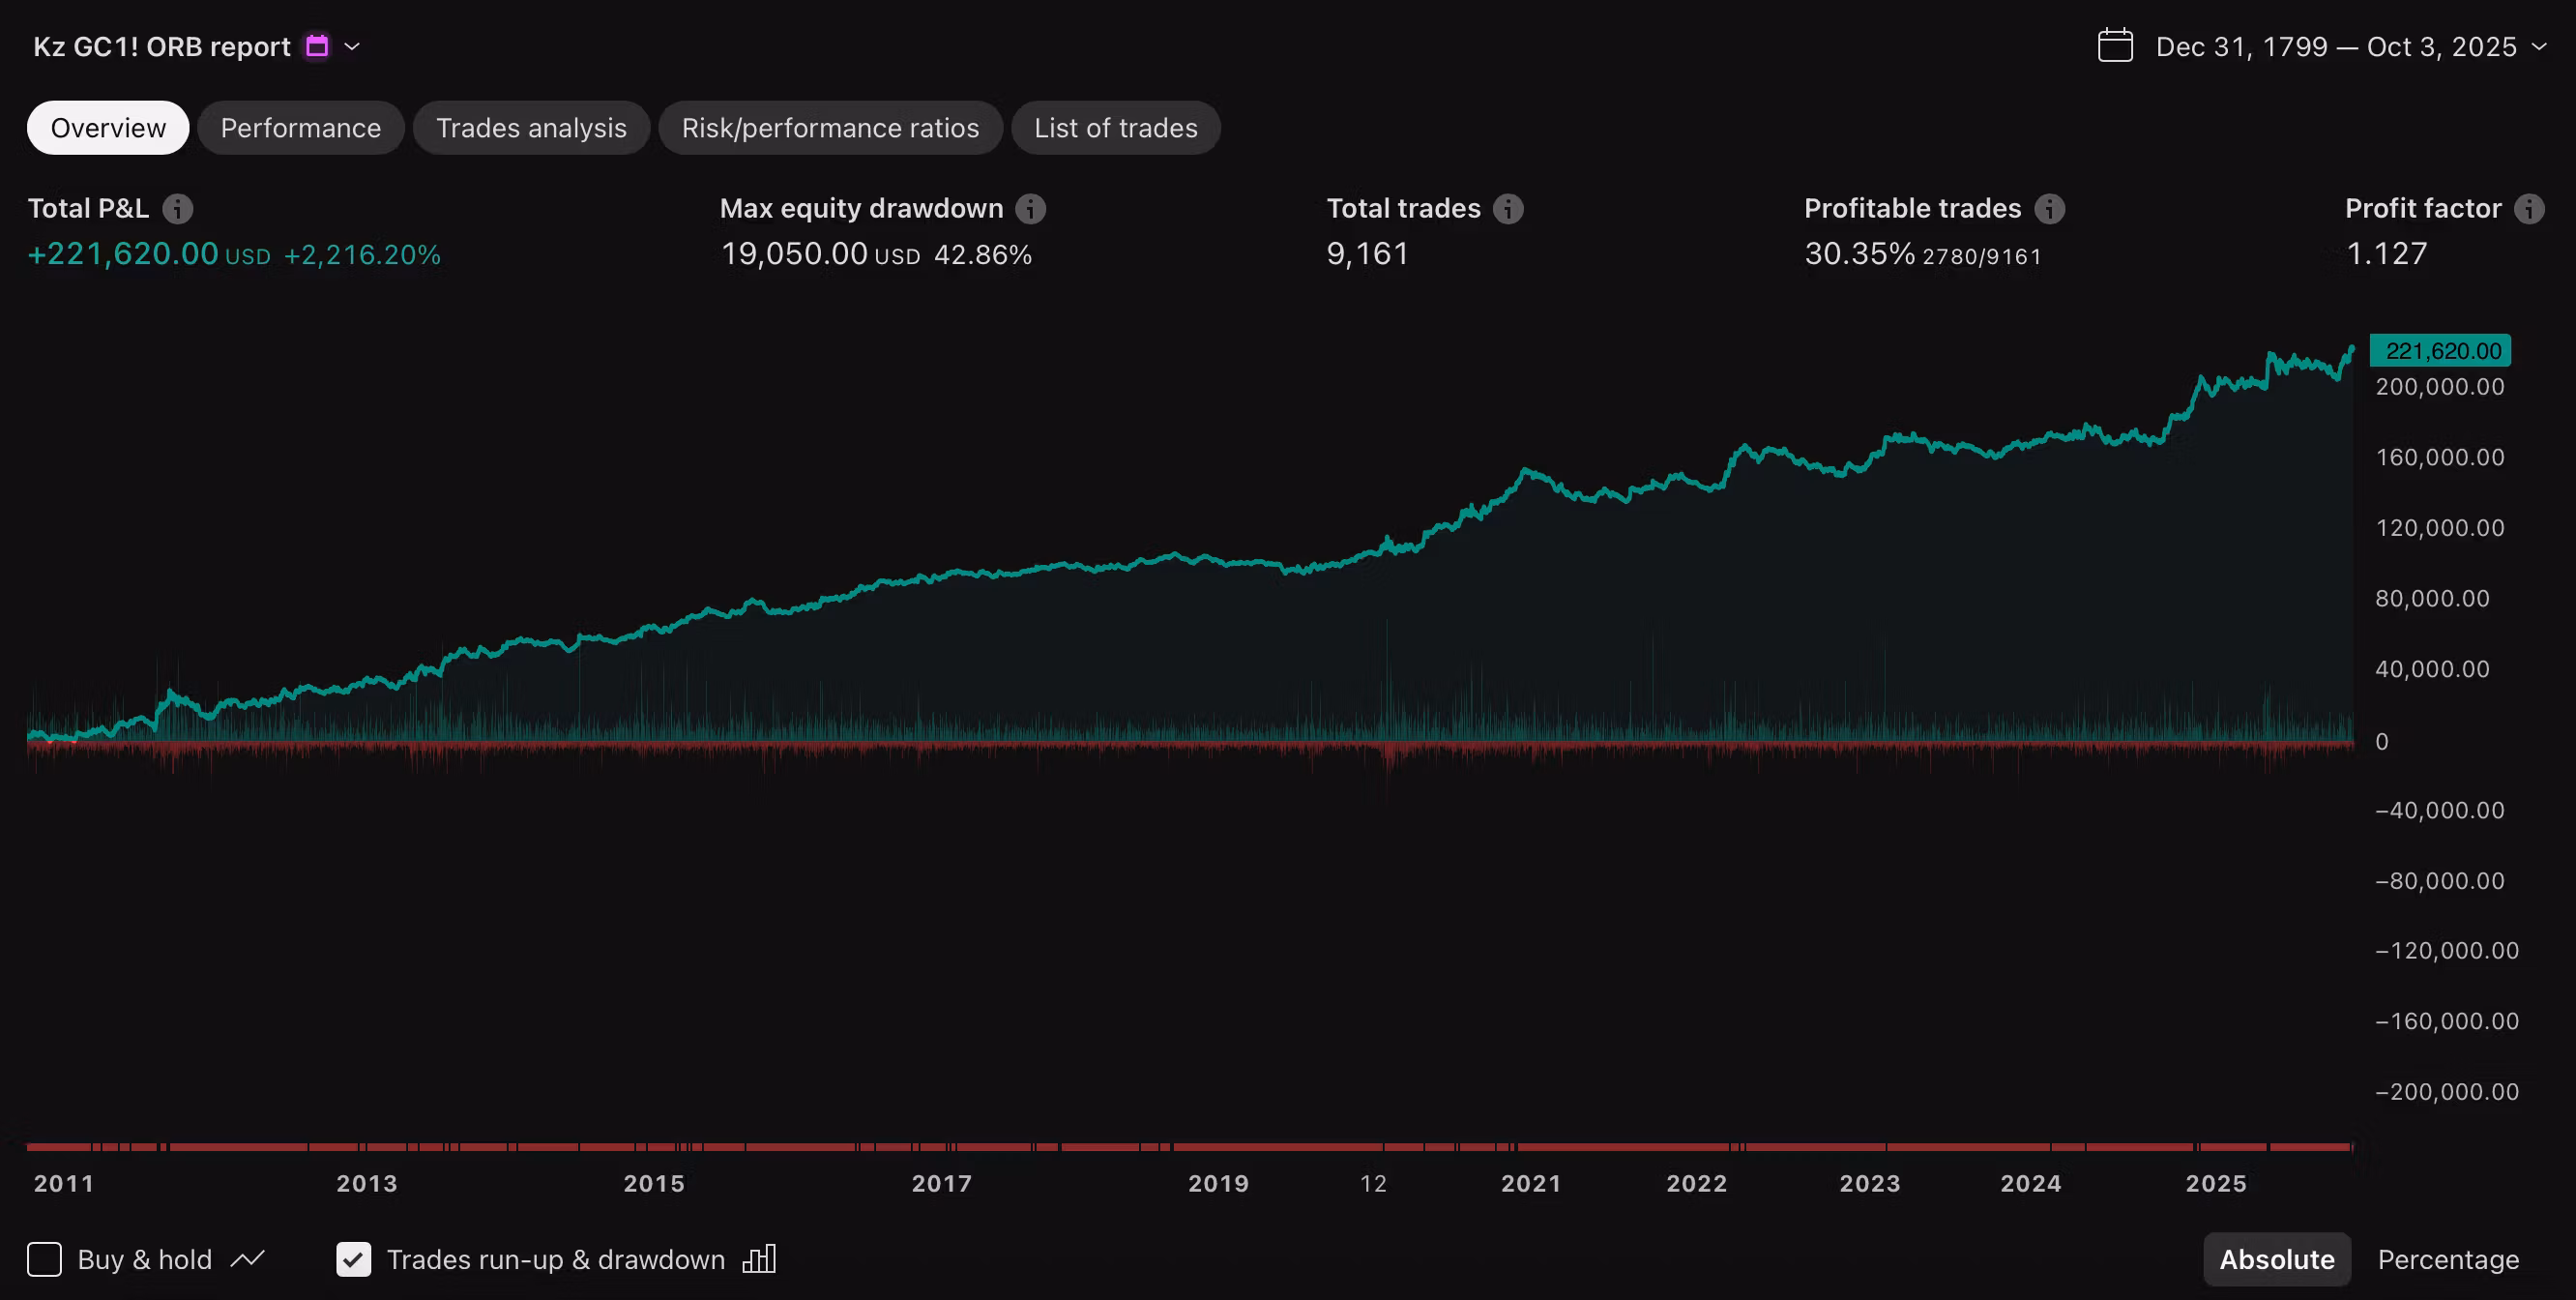The height and width of the screenshot is (1300, 2576).
Task: Click the 2025 label on time axis
Action: click(x=2216, y=1184)
